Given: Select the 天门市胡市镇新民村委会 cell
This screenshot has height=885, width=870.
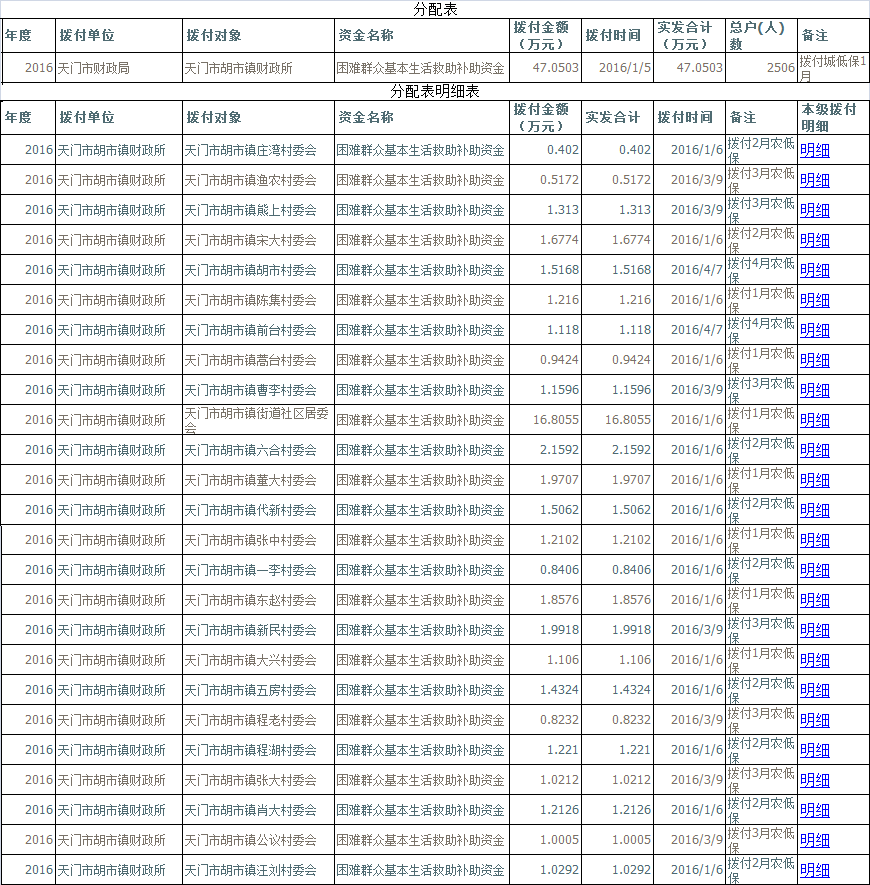Looking at the screenshot, I should pos(259,630).
